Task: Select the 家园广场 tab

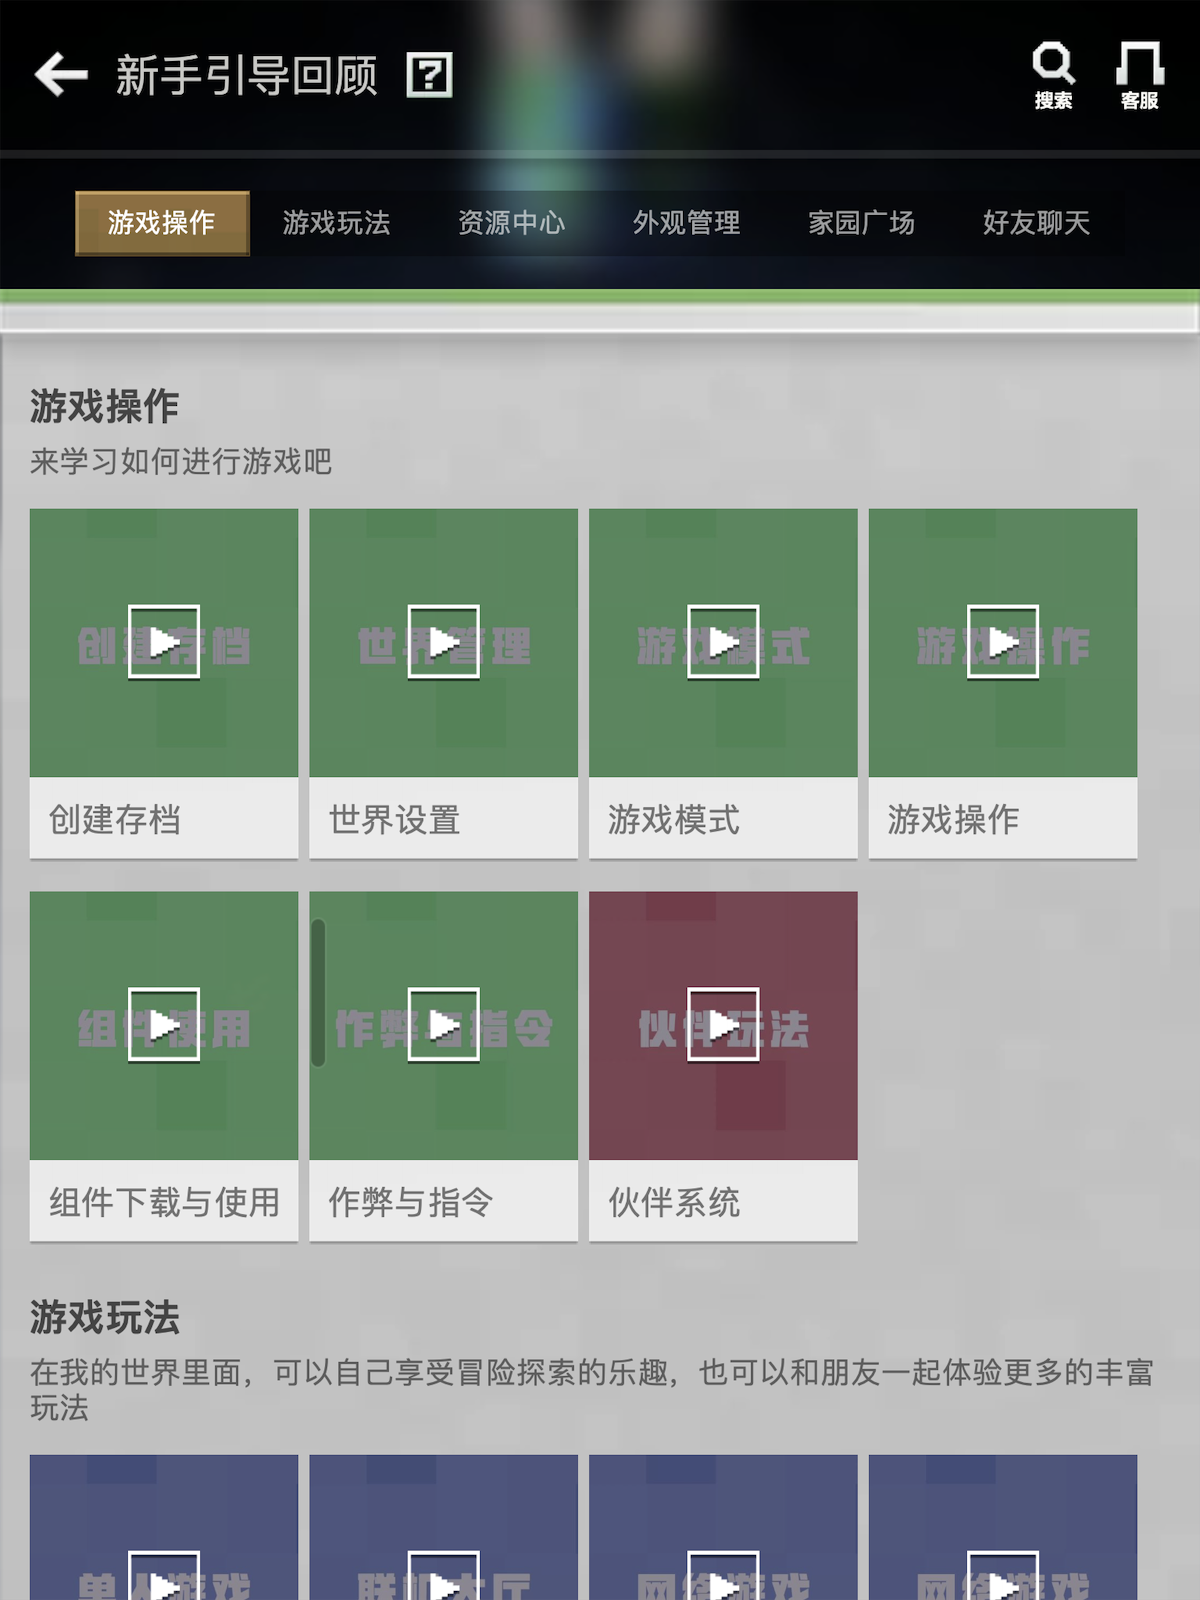Action: (862, 223)
